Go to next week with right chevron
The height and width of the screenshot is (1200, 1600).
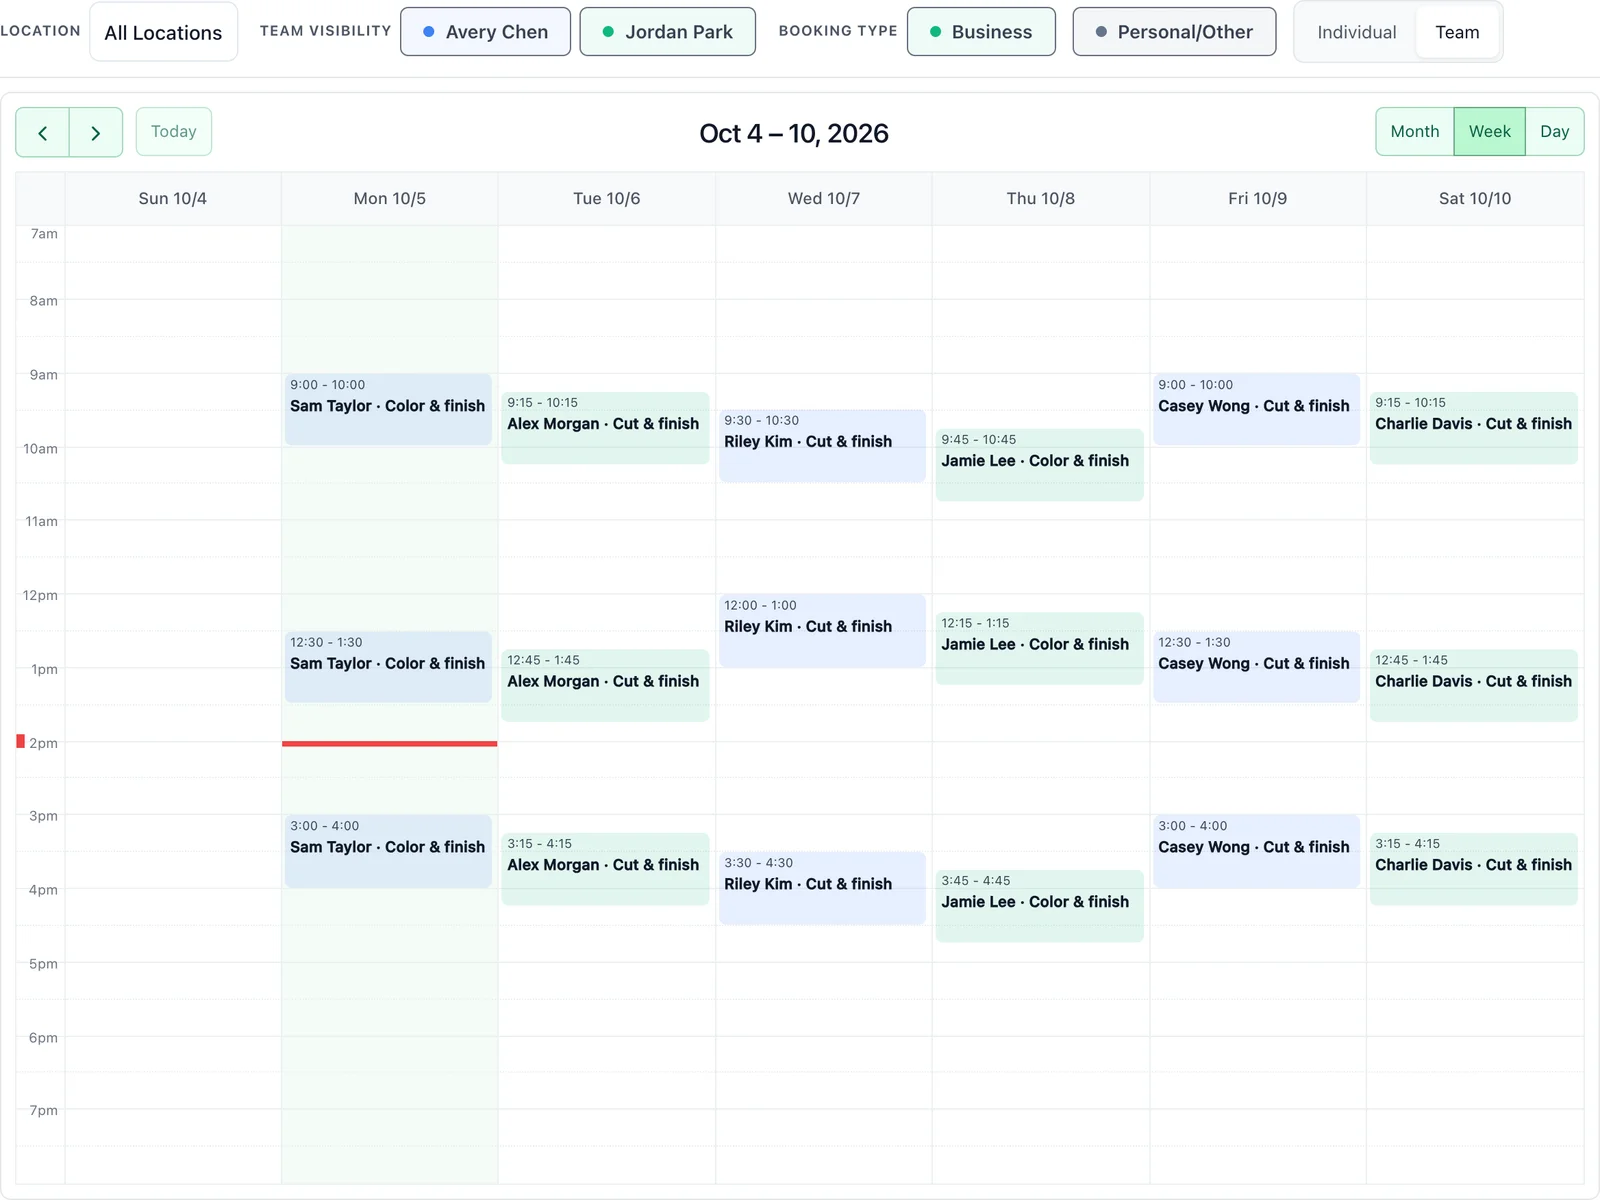click(96, 132)
